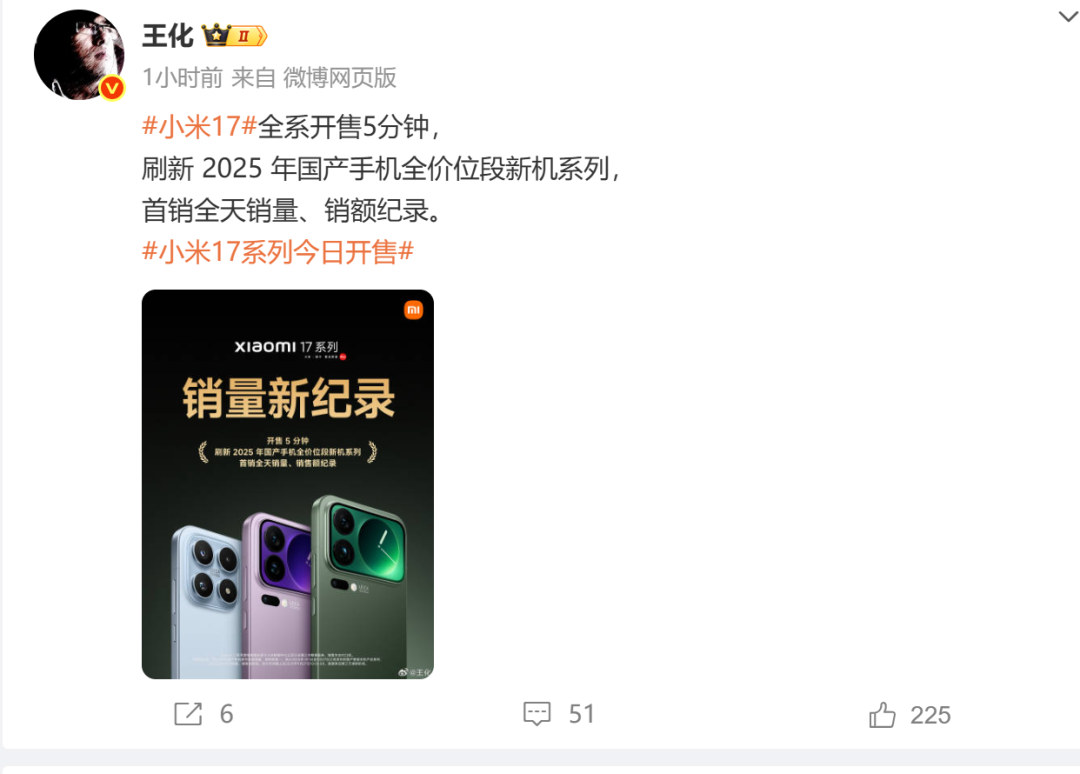The image size is (1080, 774).
Task: Click the orange verified V badge
Action: (x=112, y=88)
